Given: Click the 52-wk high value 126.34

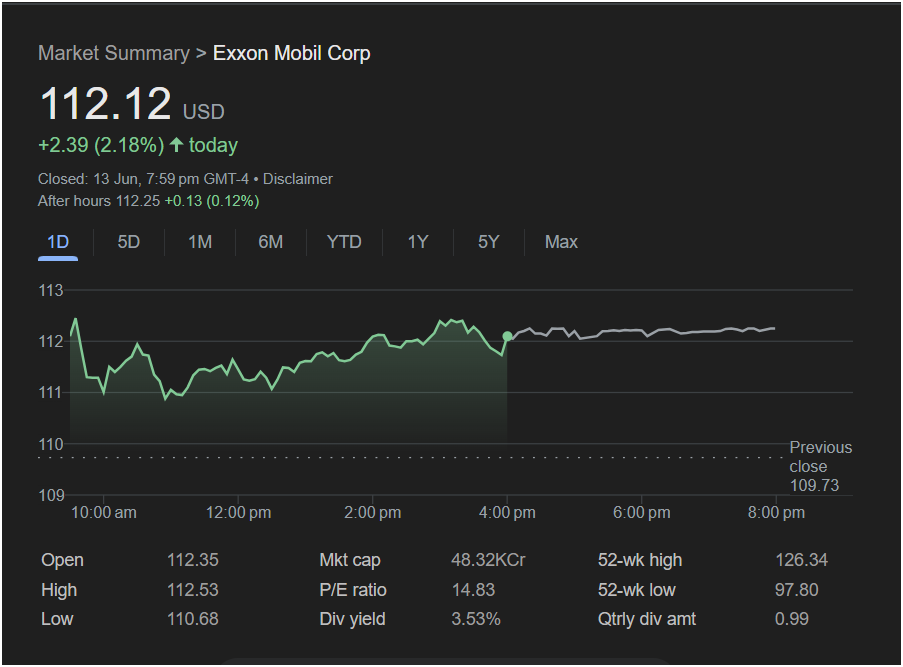Looking at the screenshot, I should (802, 560).
